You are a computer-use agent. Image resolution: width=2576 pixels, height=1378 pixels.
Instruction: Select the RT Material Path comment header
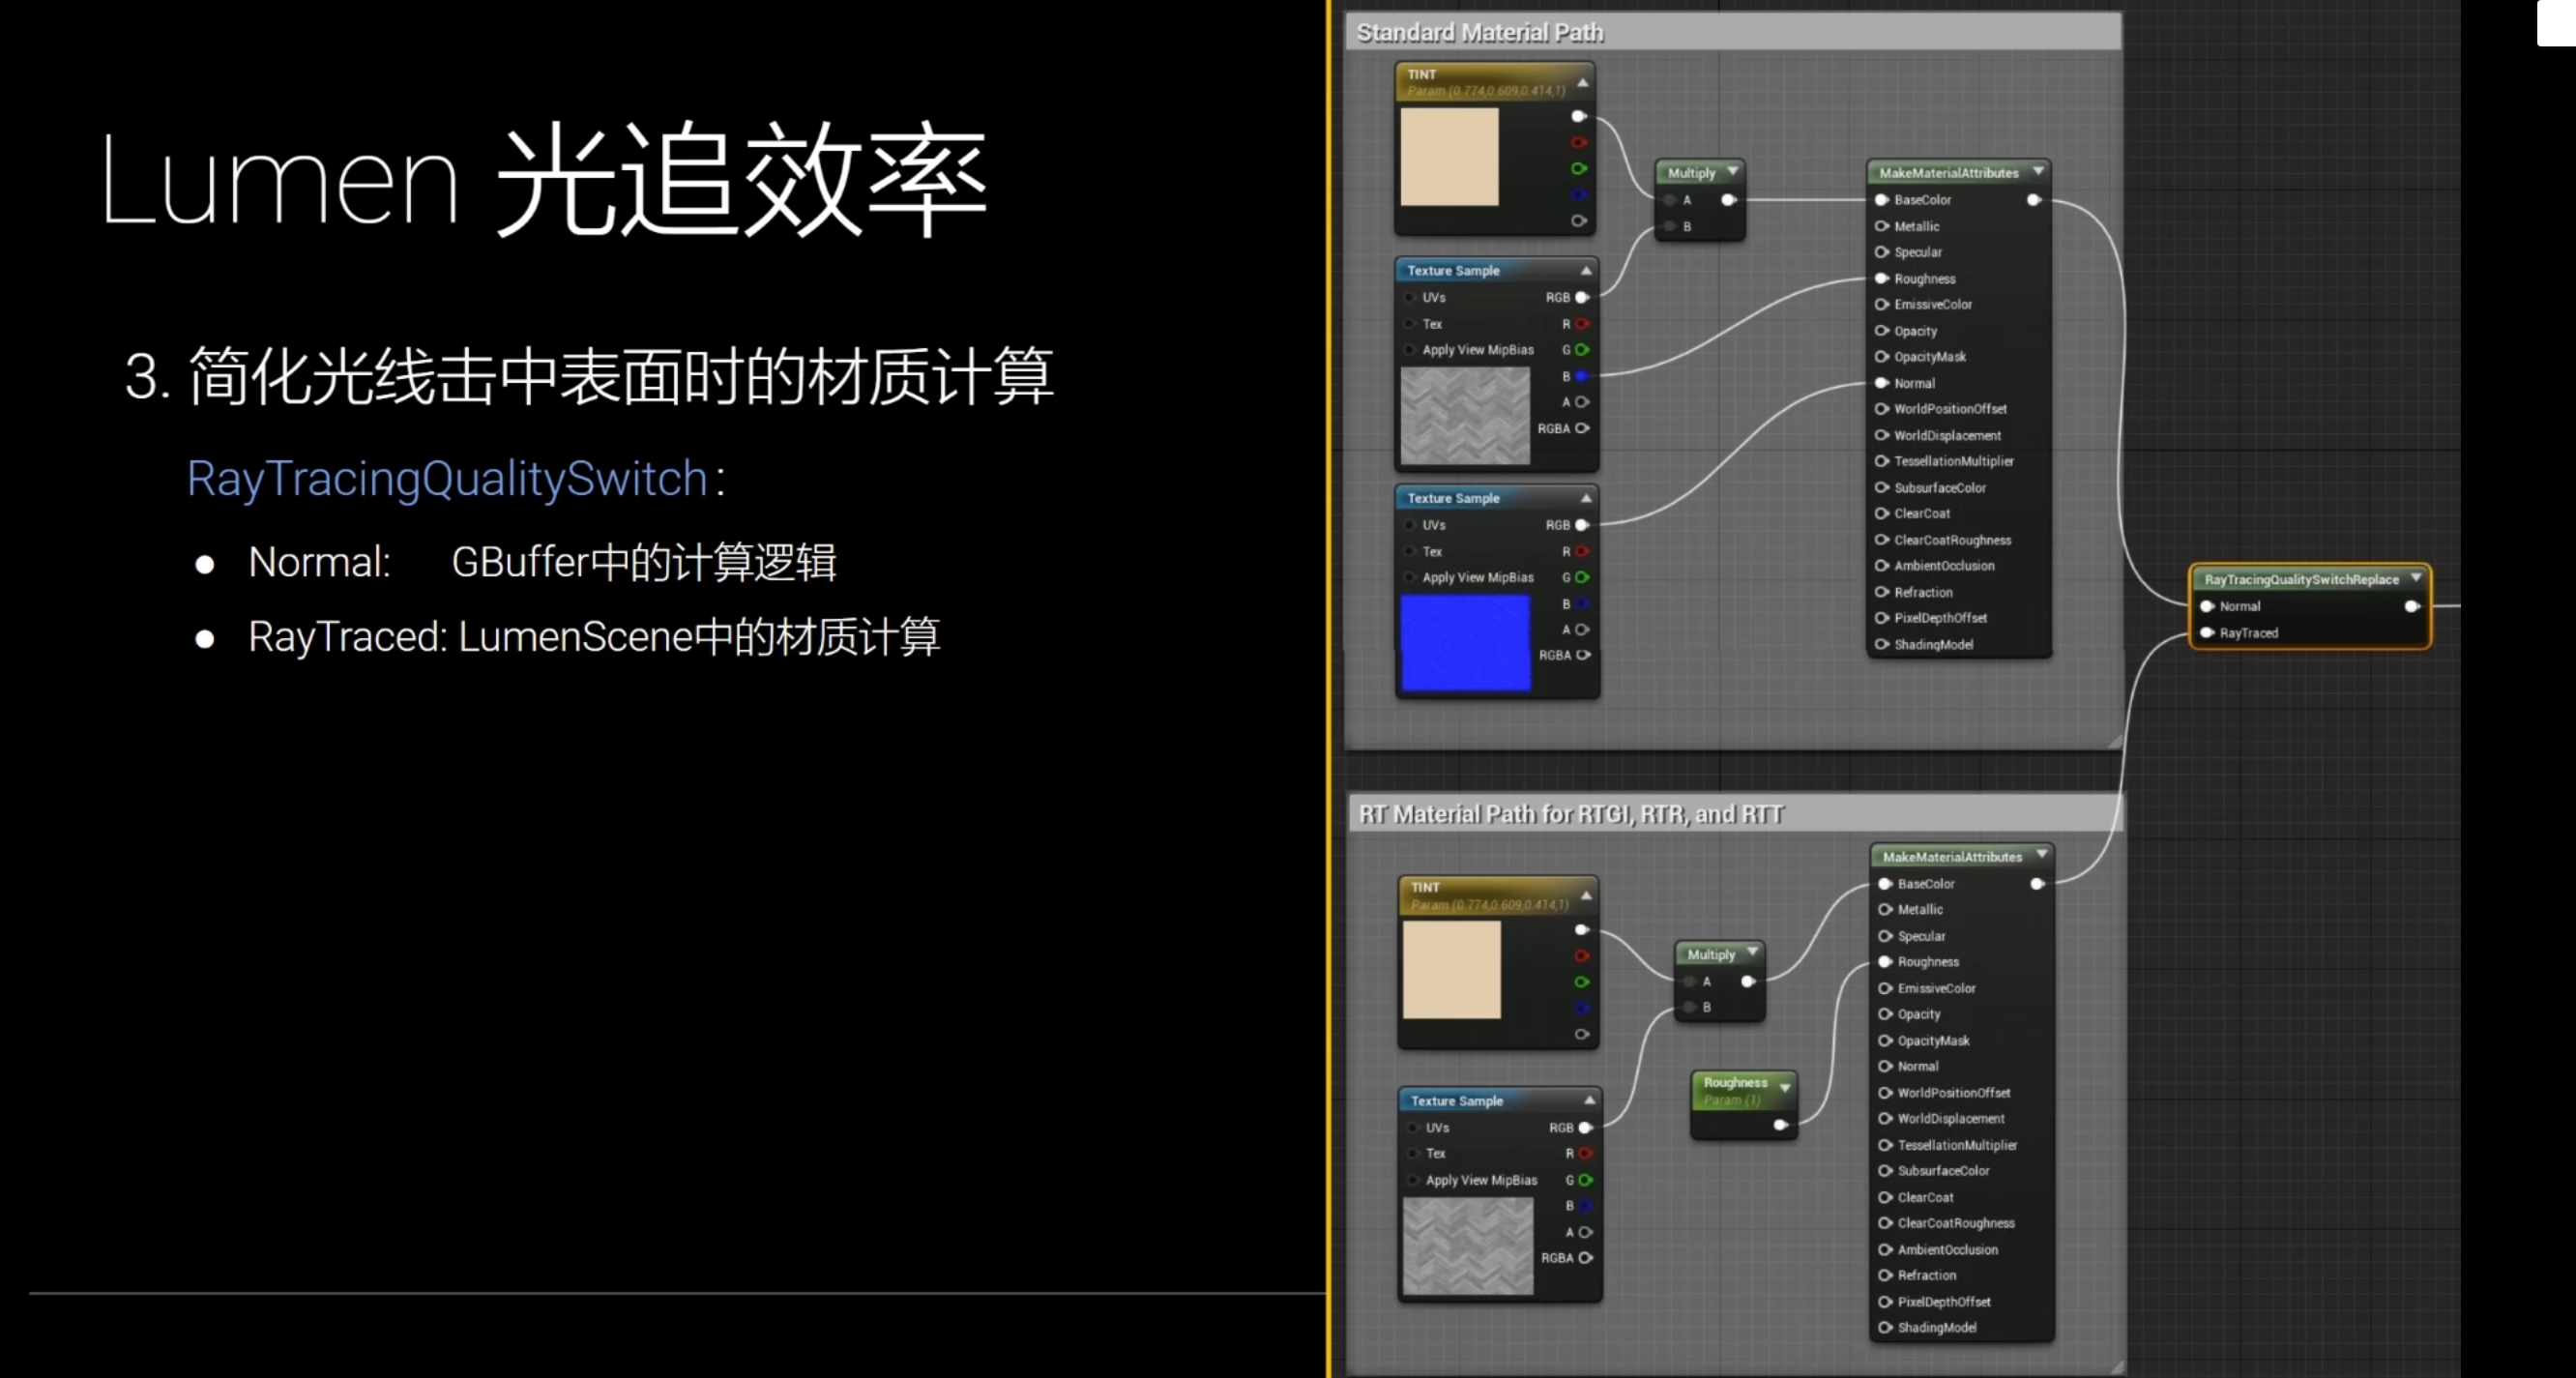(1570, 814)
